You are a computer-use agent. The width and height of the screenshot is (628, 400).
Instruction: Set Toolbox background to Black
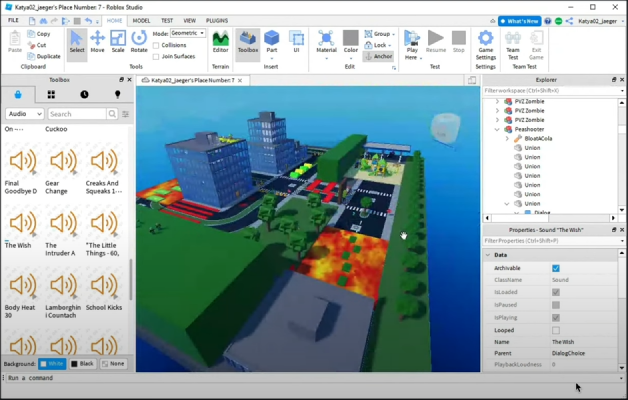coord(82,364)
